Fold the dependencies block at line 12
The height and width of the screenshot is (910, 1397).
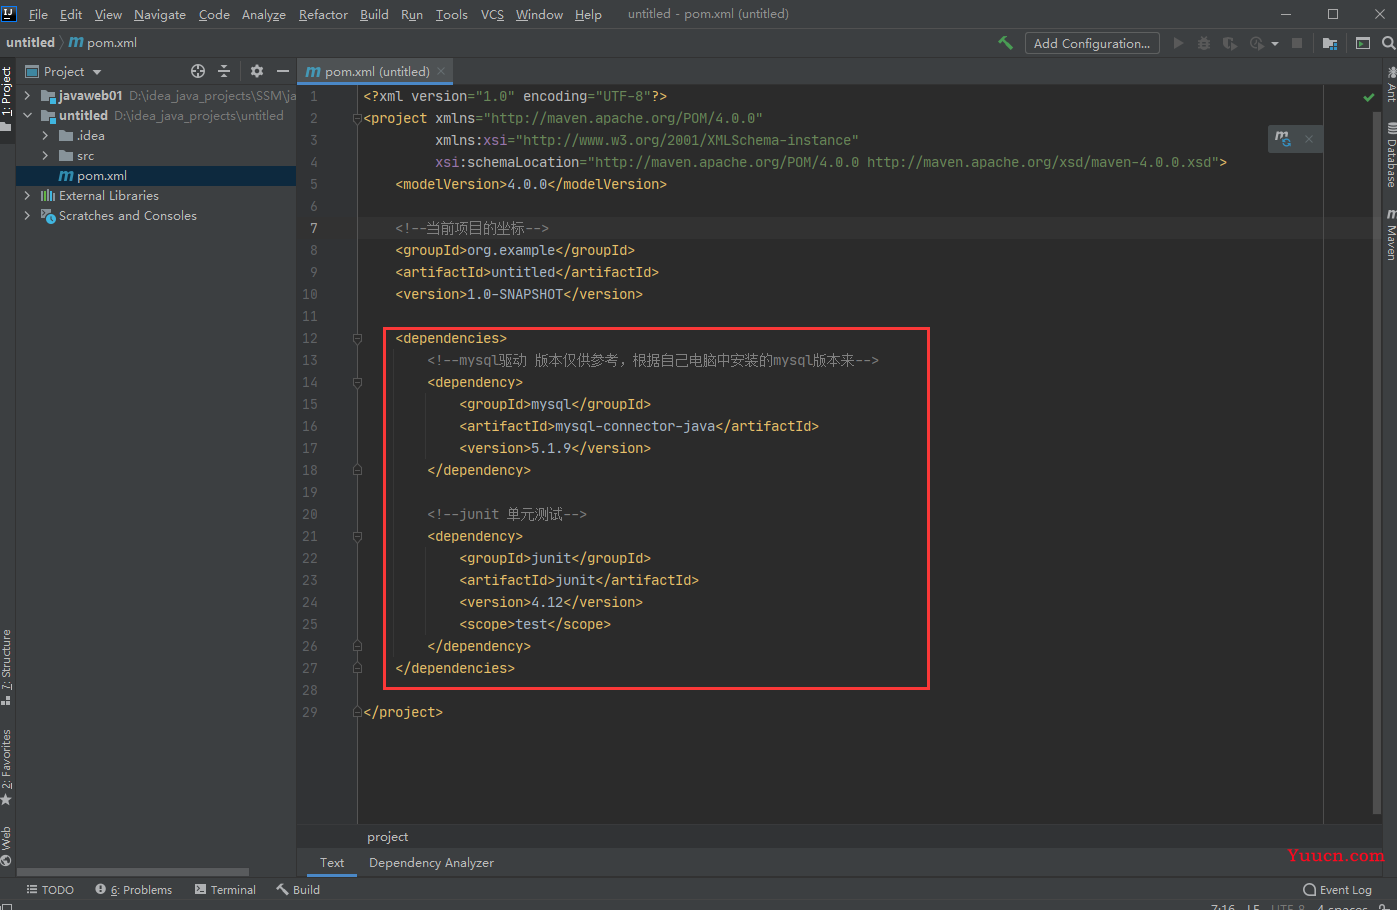click(x=357, y=339)
